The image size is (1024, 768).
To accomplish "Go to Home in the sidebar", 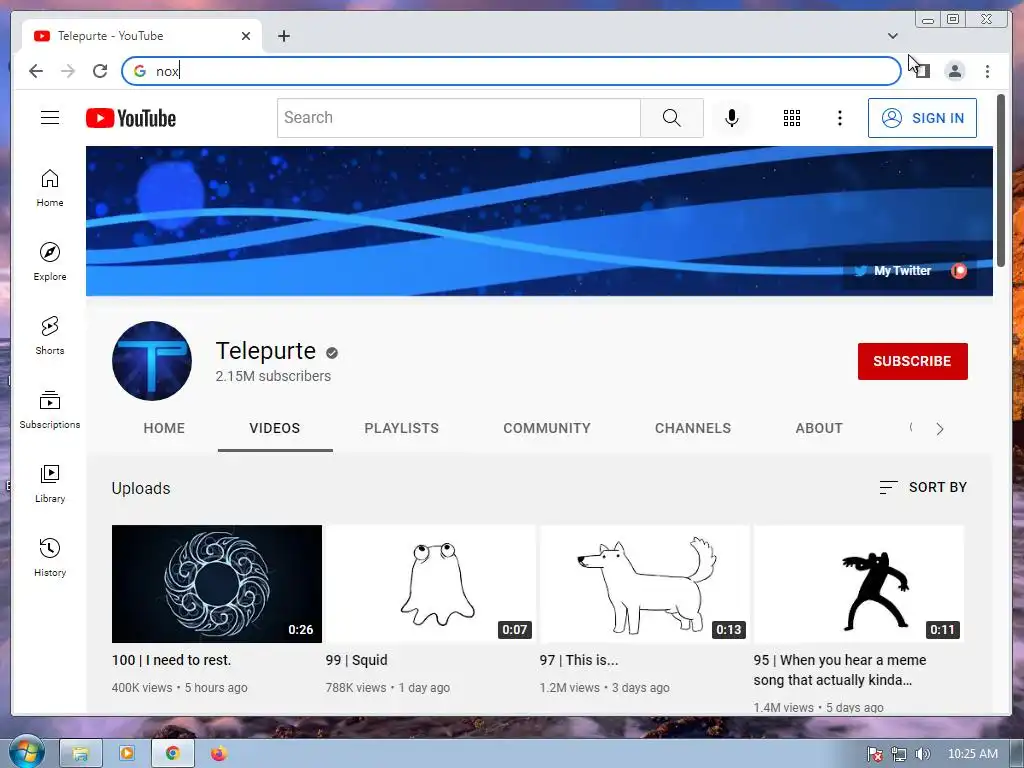I will tap(50, 188).
